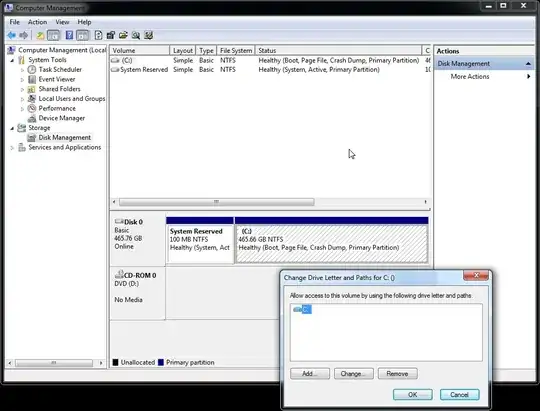540x411 pixels.
Task: Open the File menu
Action: tap(14, 22)
